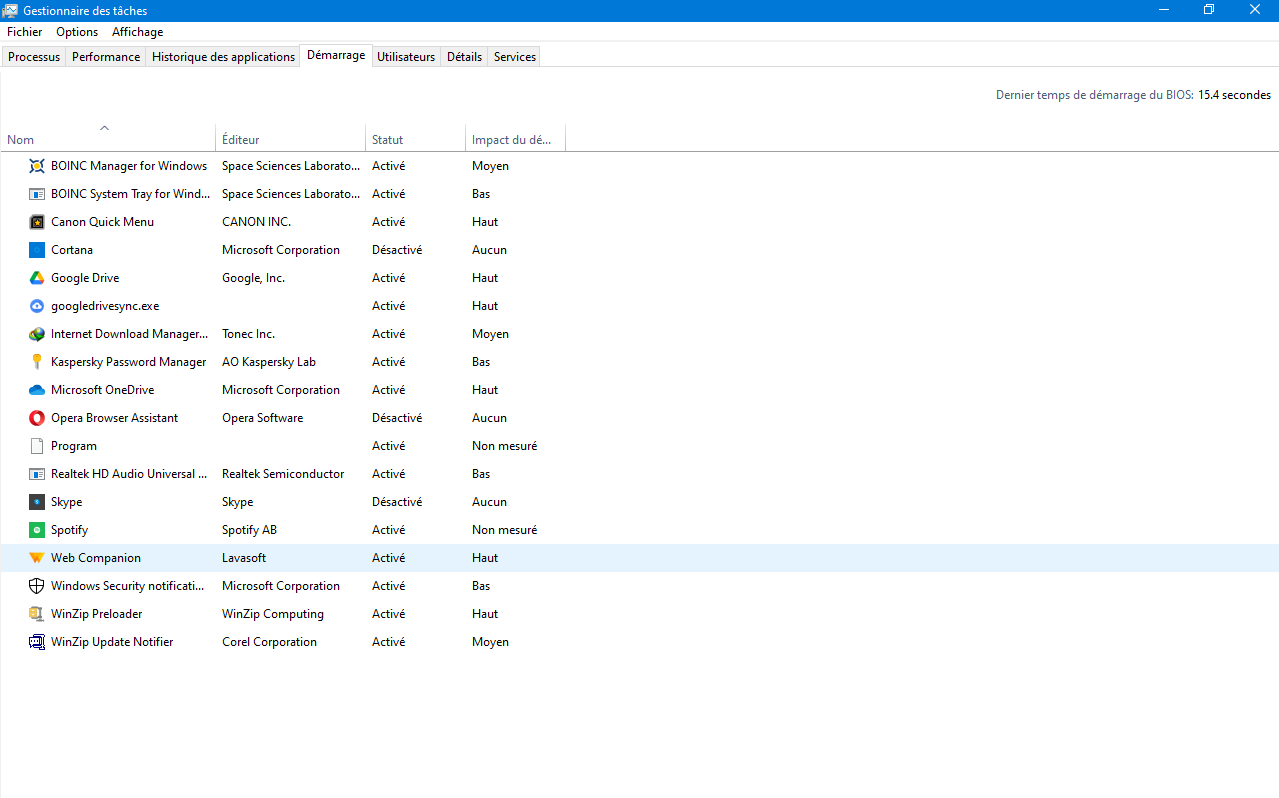Click the Google Drive icon
This screenshot has width=1279, height=798.
pos(37,278)
